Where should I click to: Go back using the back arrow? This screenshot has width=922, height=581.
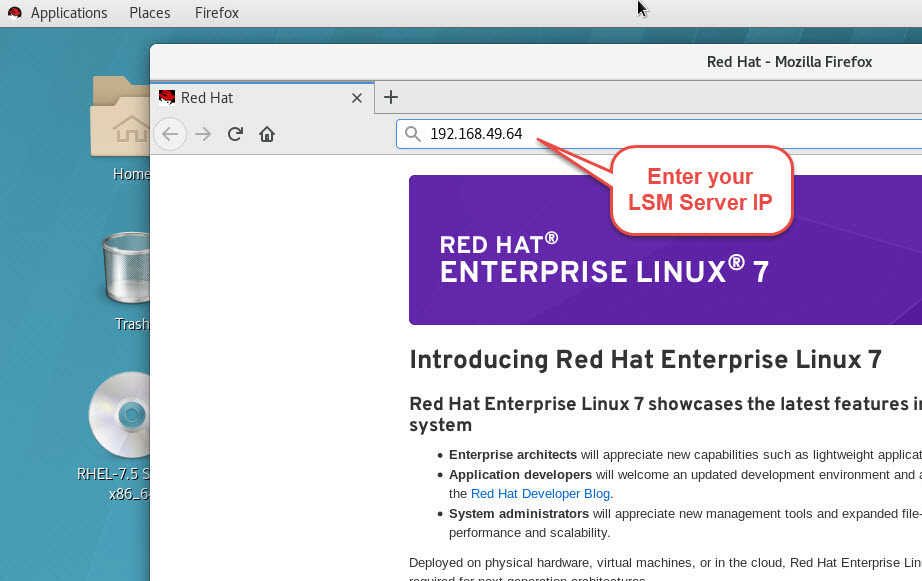[x=170, y=134]
